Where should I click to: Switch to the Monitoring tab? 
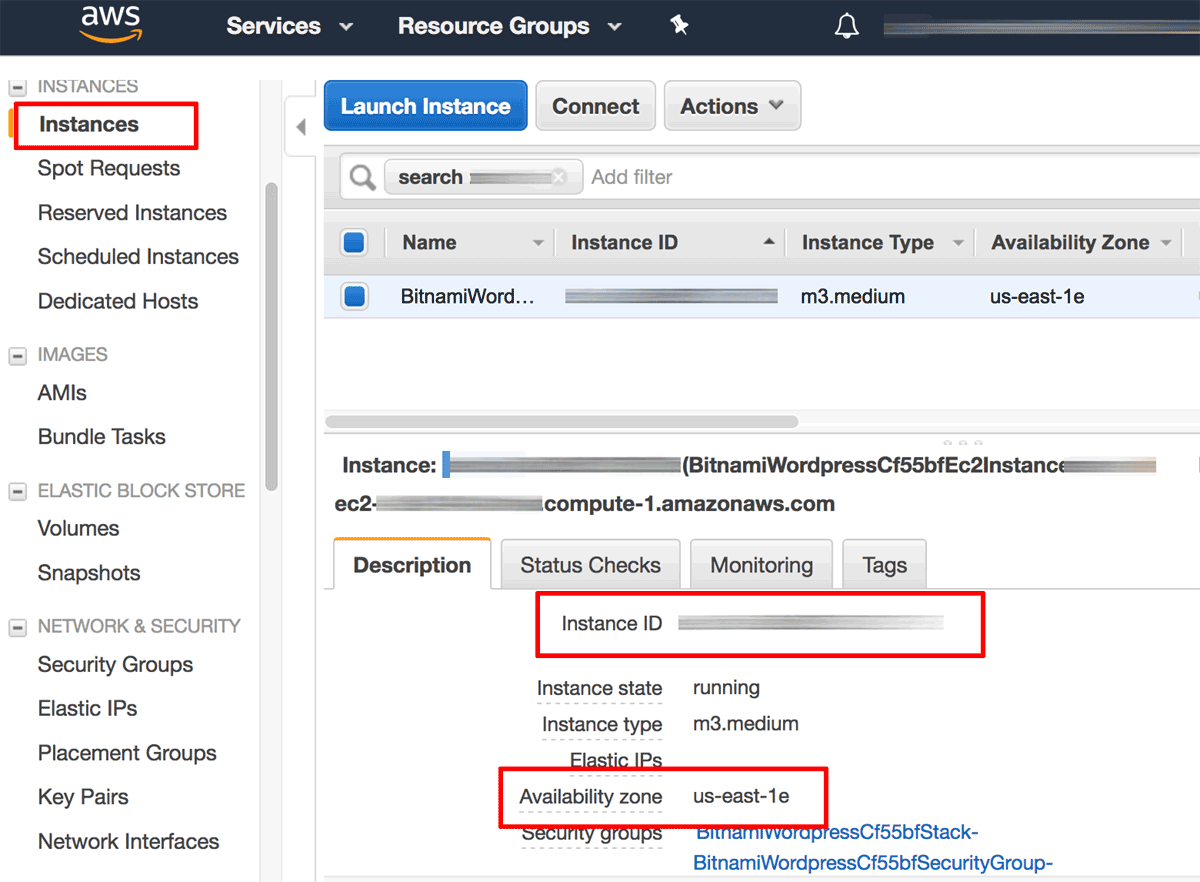click(x=761, y=564)
